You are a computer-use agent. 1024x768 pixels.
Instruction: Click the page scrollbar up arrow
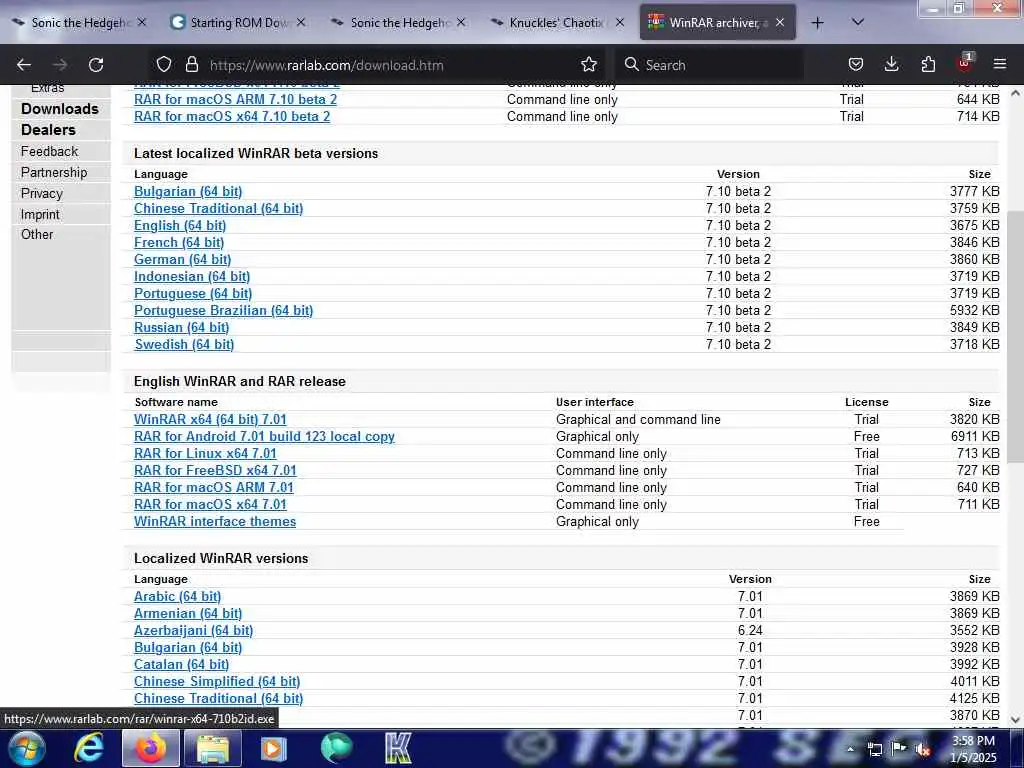click(1015, 93)
